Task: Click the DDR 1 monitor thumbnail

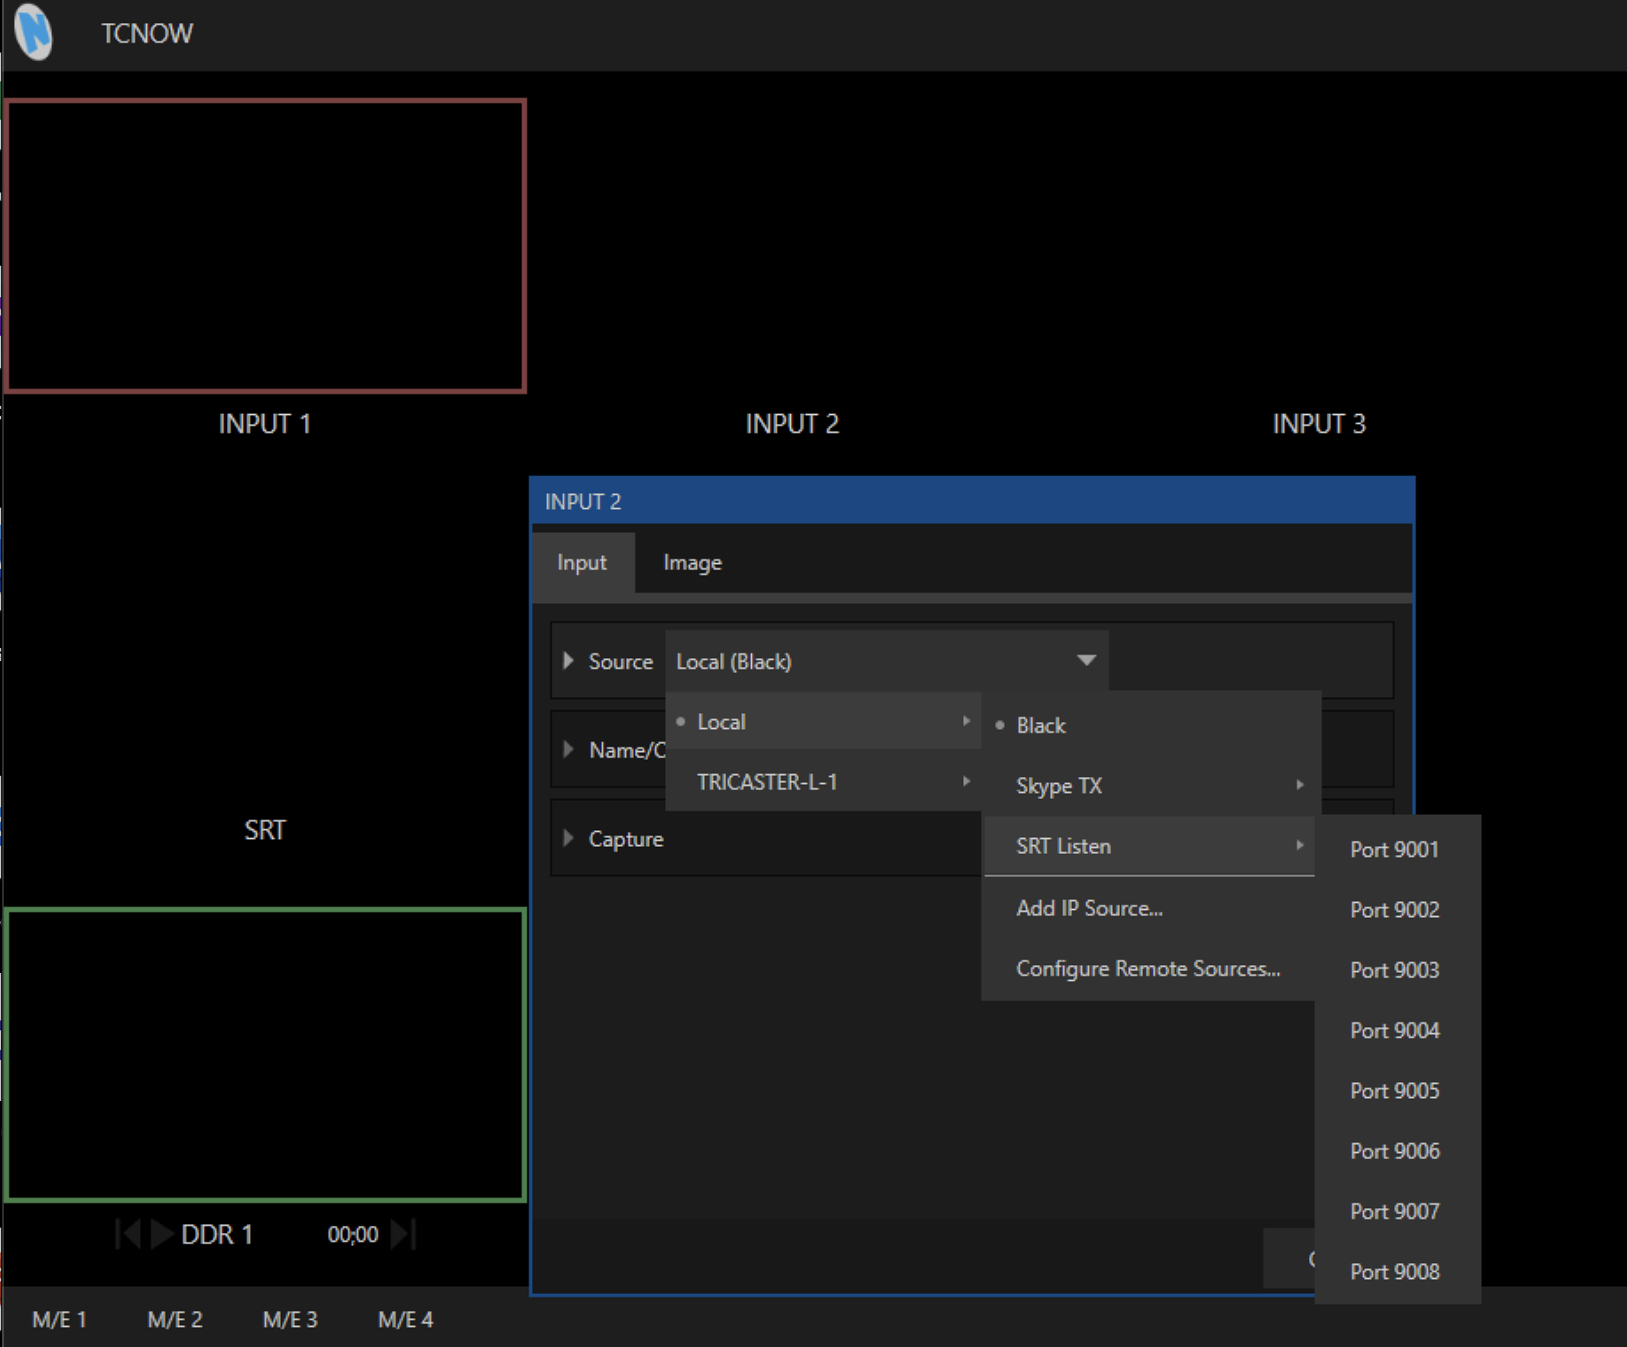Action: coord(265,1054)
